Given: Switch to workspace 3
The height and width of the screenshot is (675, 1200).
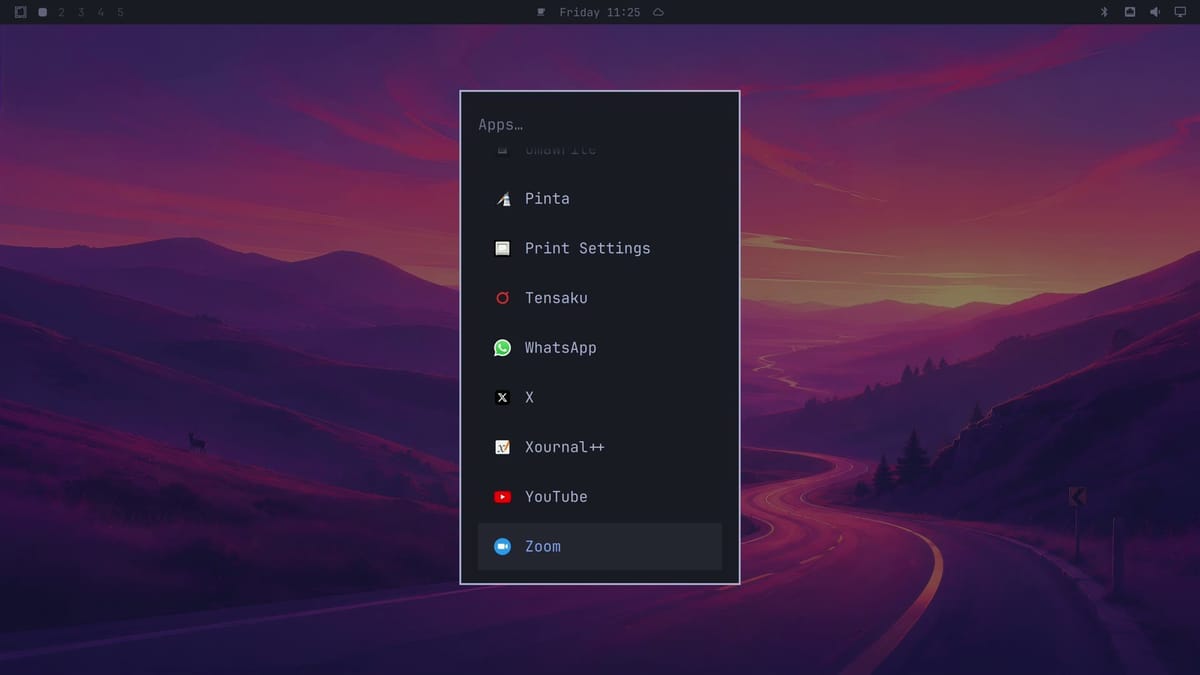Looking at the screenshot, I should [x=81, y=12].
